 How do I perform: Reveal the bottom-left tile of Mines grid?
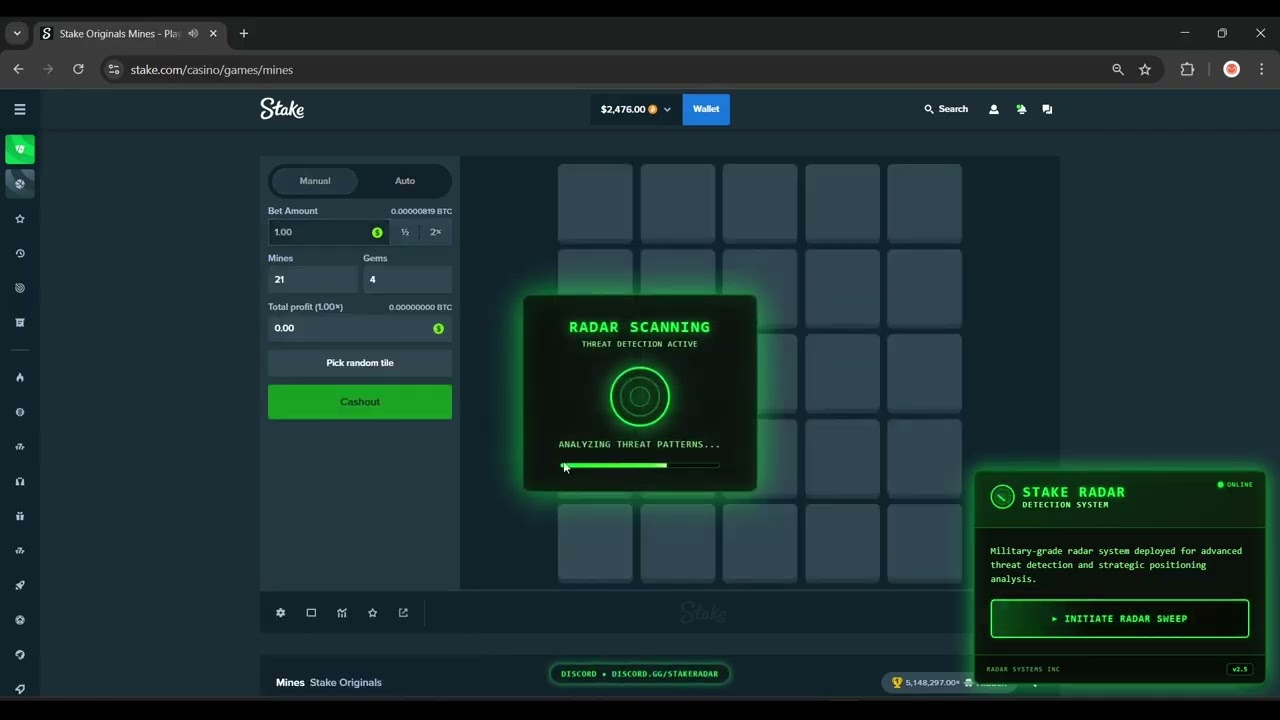pos(595,543)
